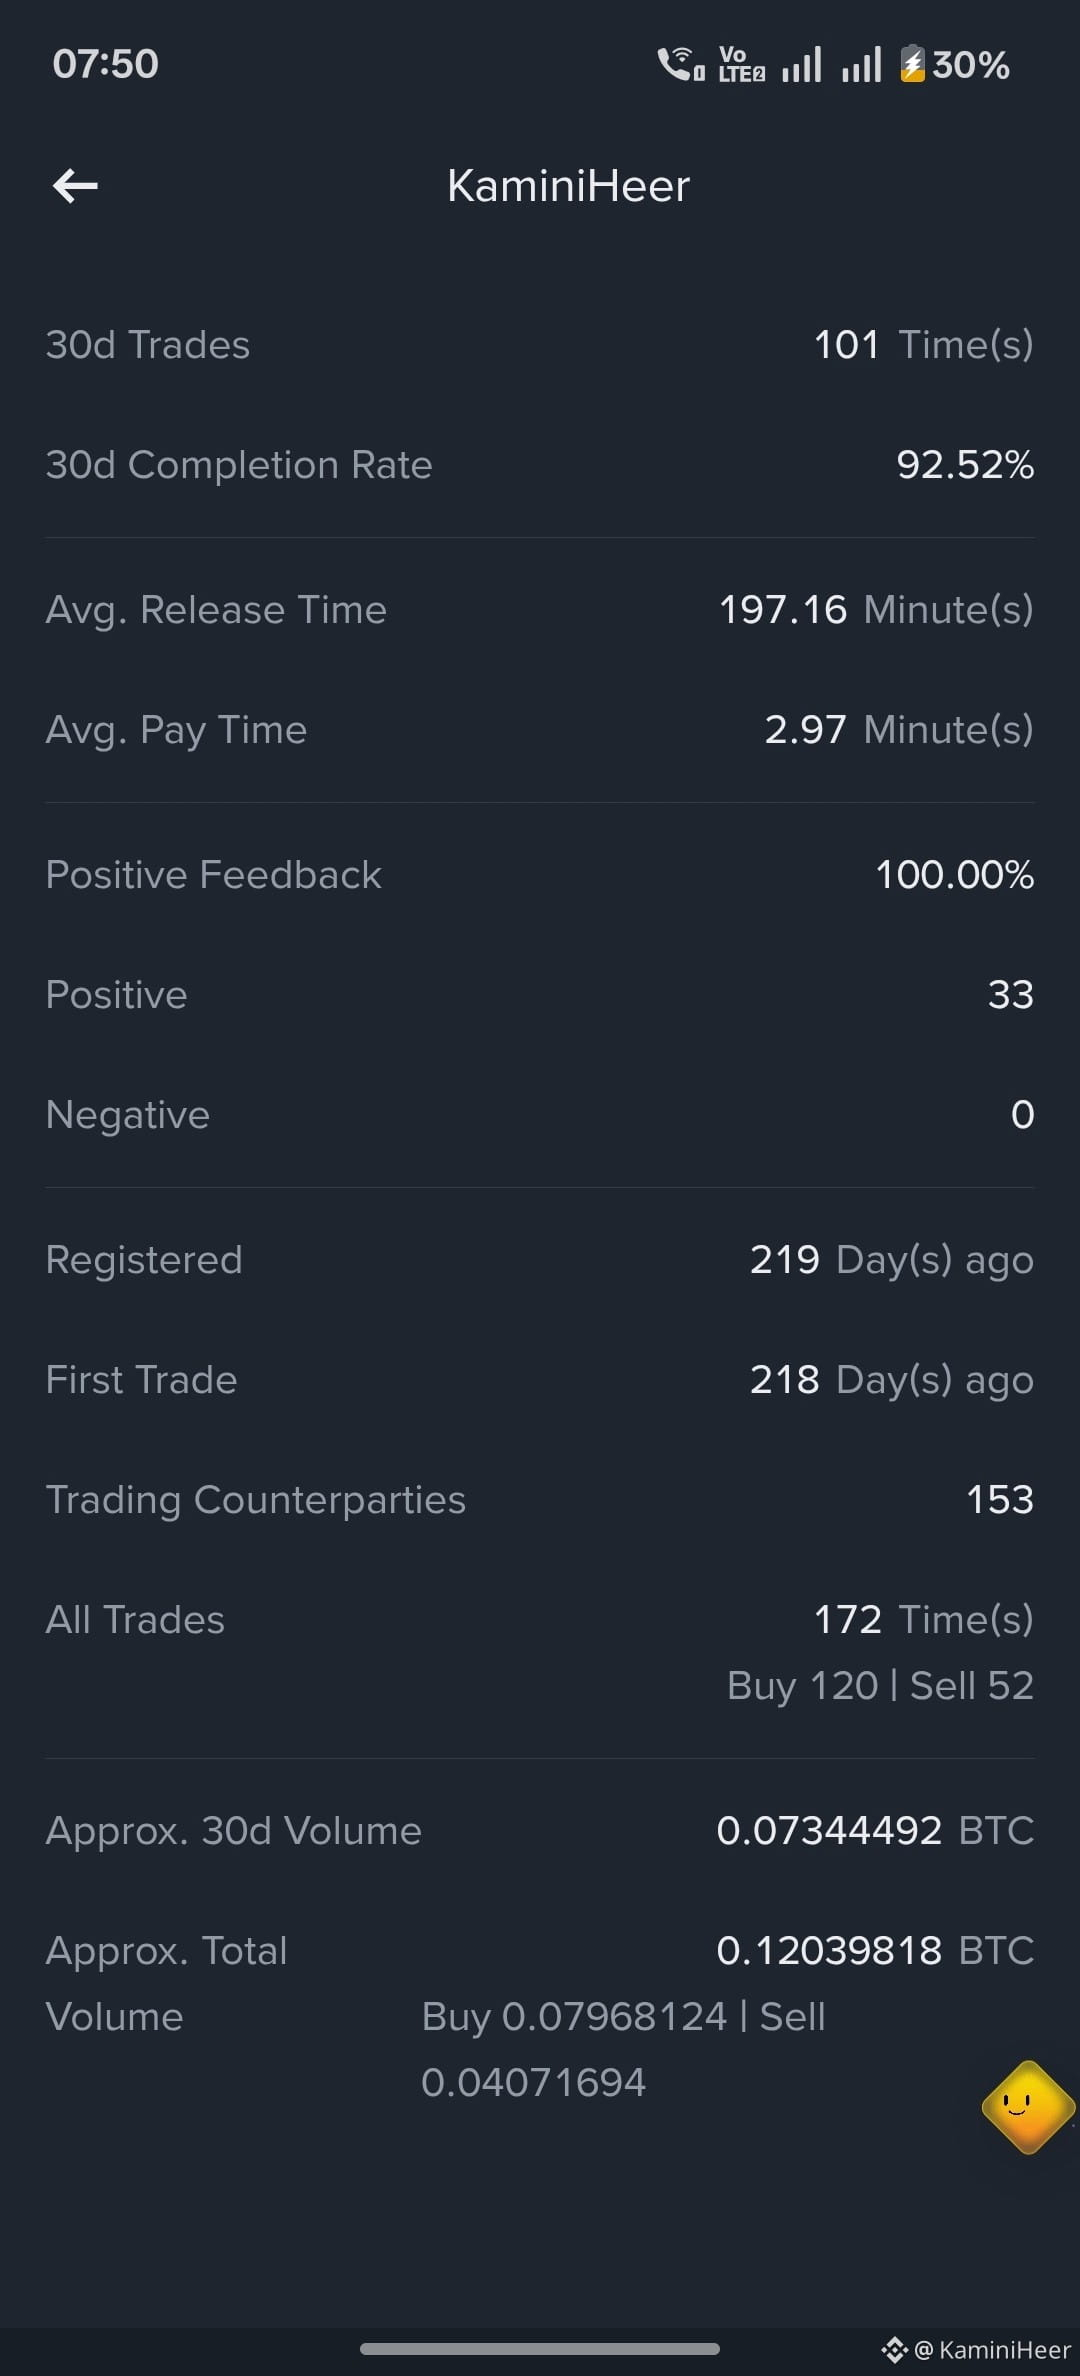
Task: Tap the second signal strength bars
Action: (x=861, y=64)
